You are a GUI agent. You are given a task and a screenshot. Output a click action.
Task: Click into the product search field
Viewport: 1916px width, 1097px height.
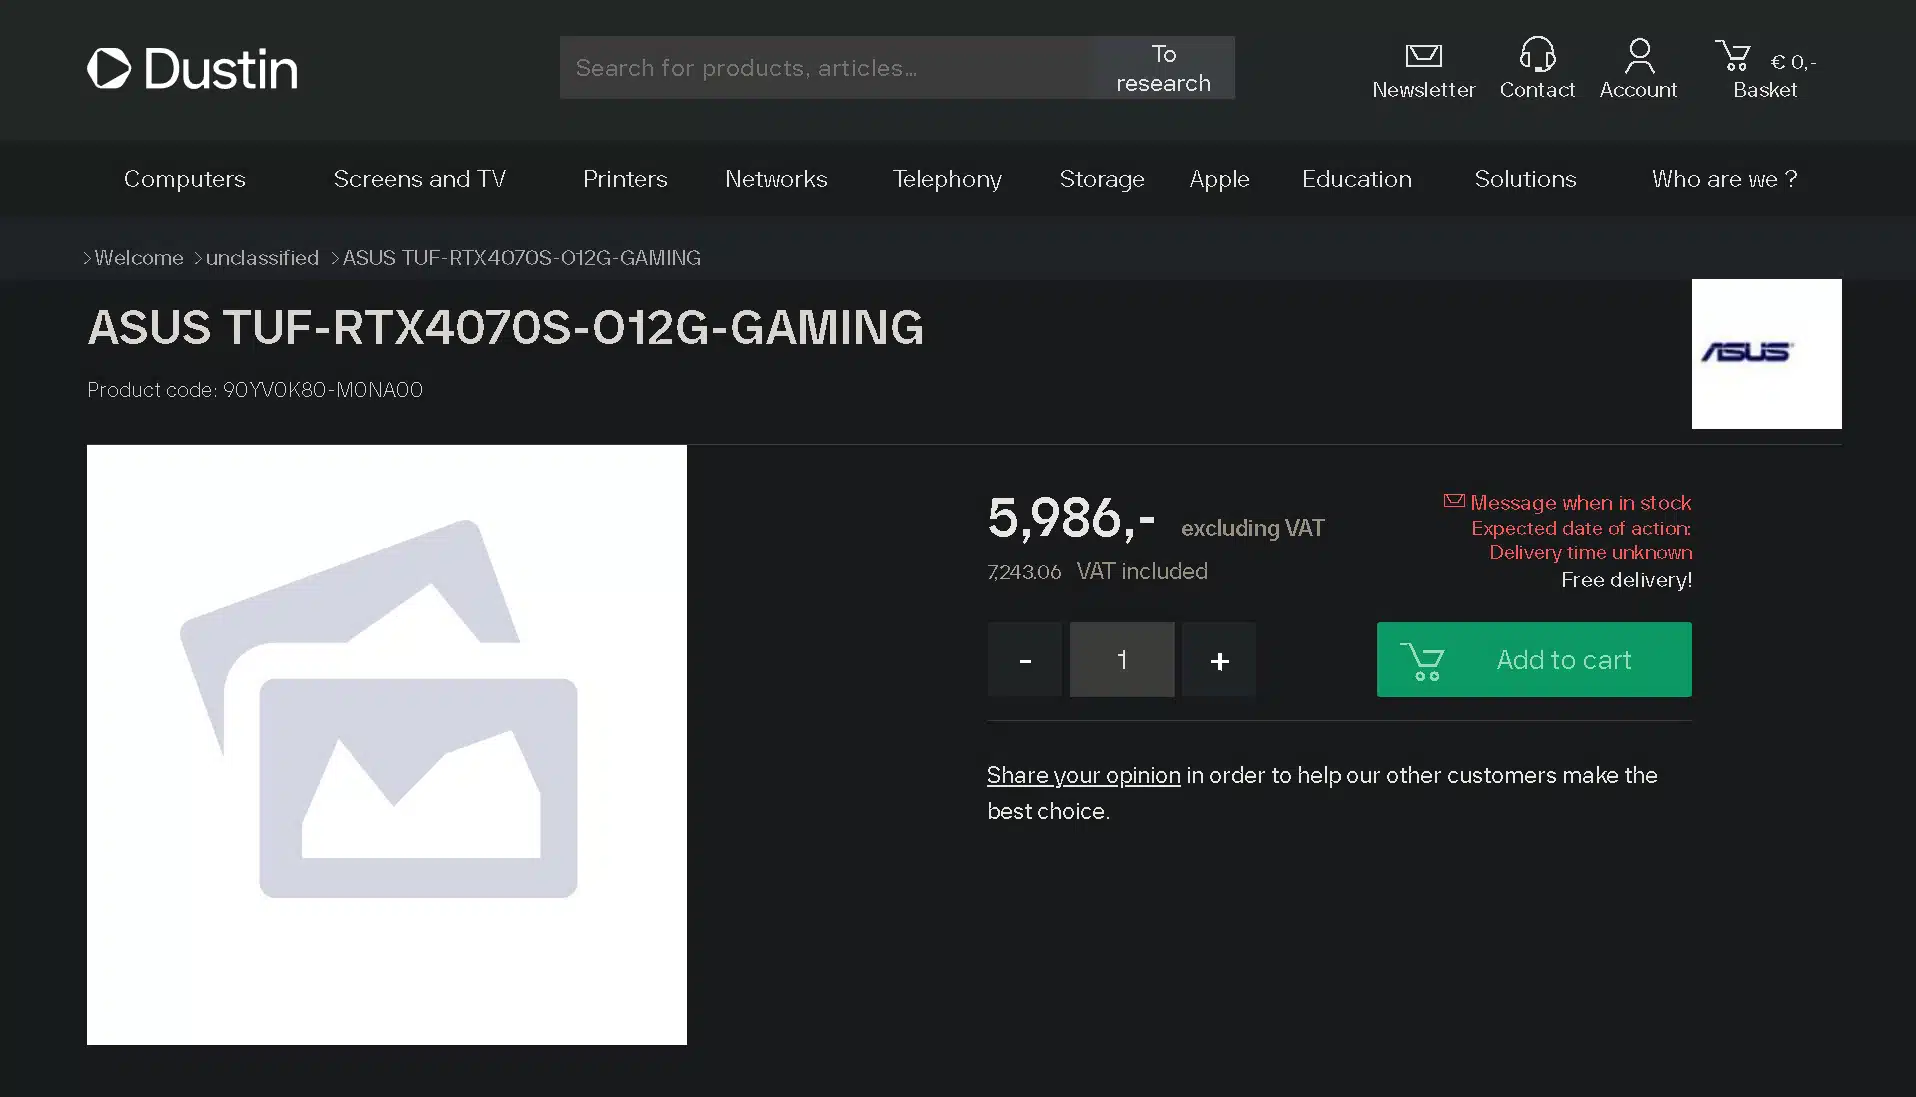(826, 68)
